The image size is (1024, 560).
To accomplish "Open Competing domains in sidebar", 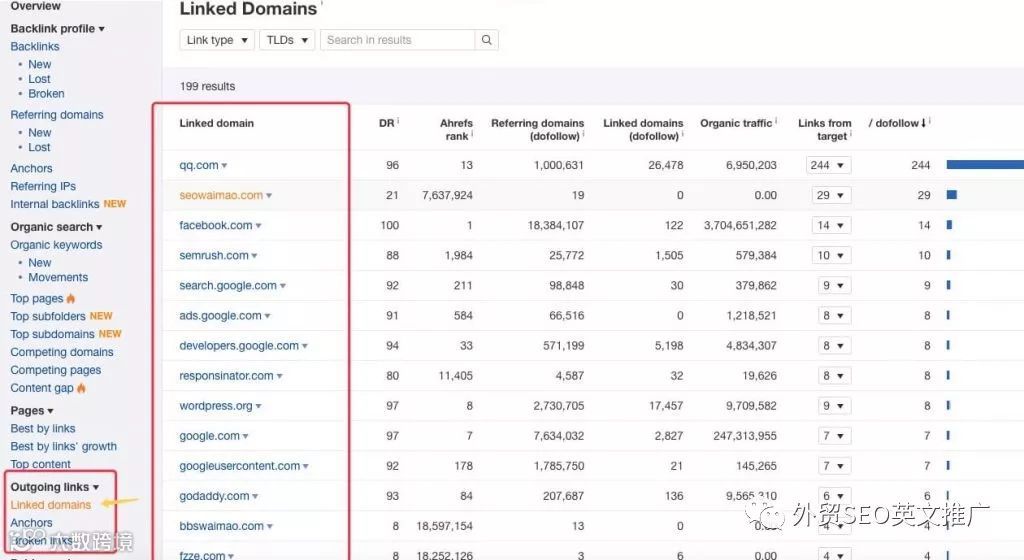I will [61, 352].
